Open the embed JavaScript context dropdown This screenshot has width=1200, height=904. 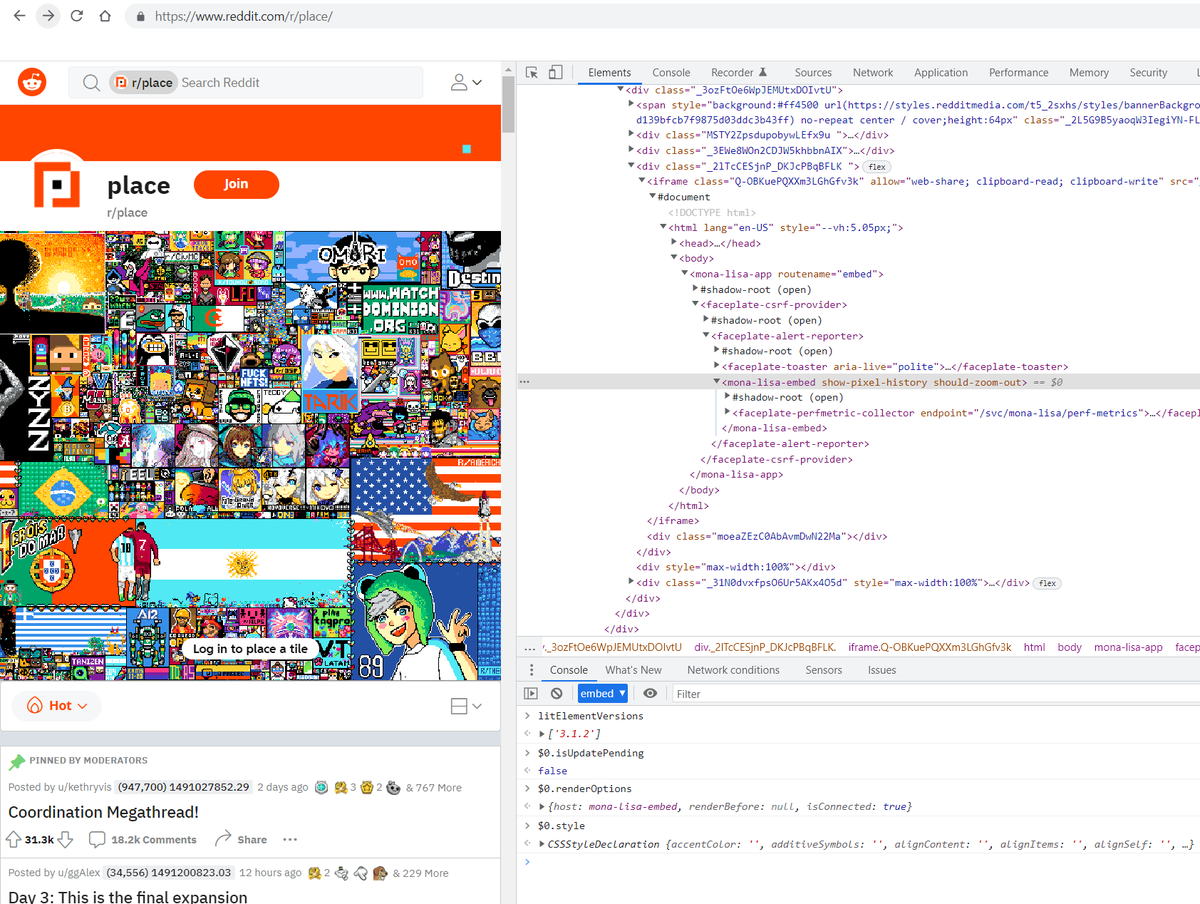602,693
